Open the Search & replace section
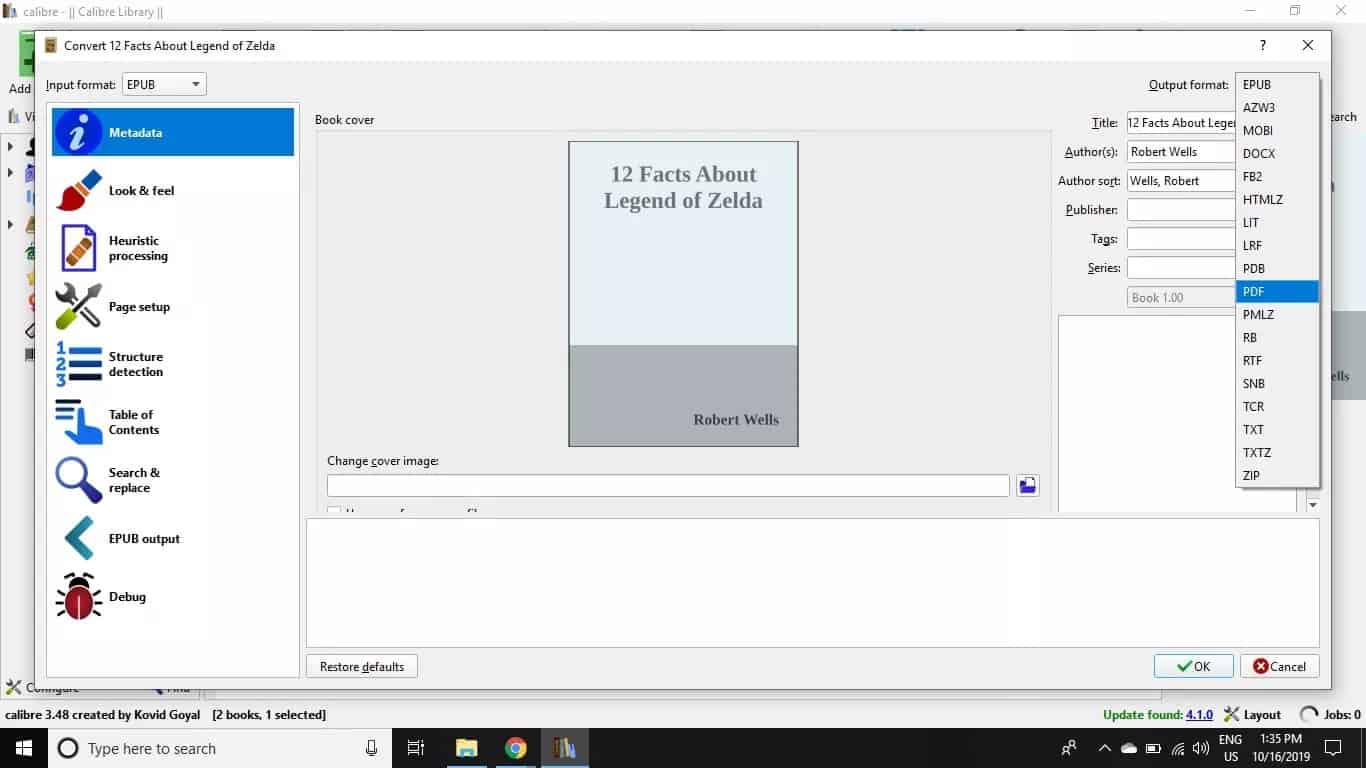The height and width of the screenshot is (768, 1366). (x=173, y=480)
